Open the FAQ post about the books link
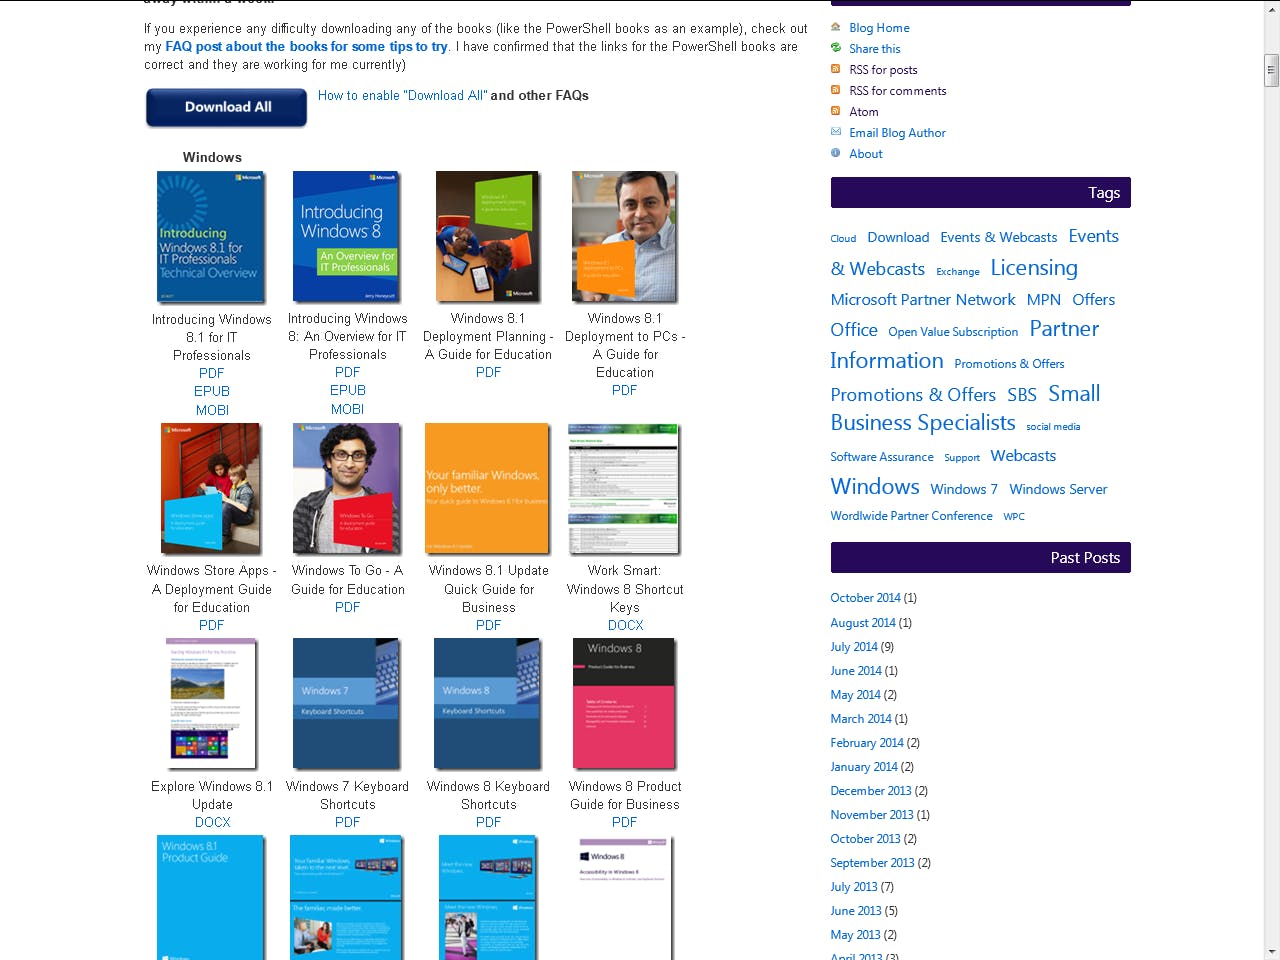Viewport: 1280px width, 960px height. (x=306, y=47)
